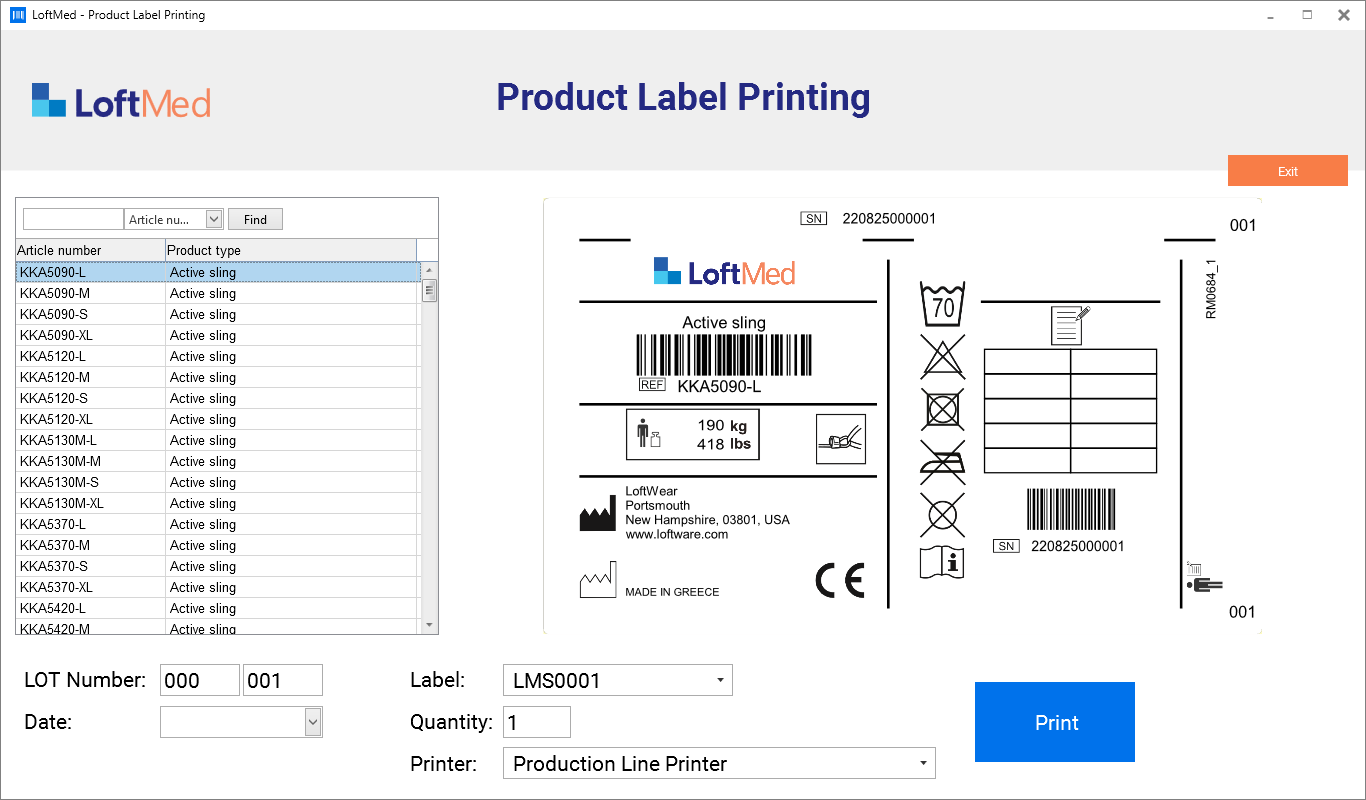Sort by Article number column header
This screenshot has width=1366, height=800.
coord(90,250)
